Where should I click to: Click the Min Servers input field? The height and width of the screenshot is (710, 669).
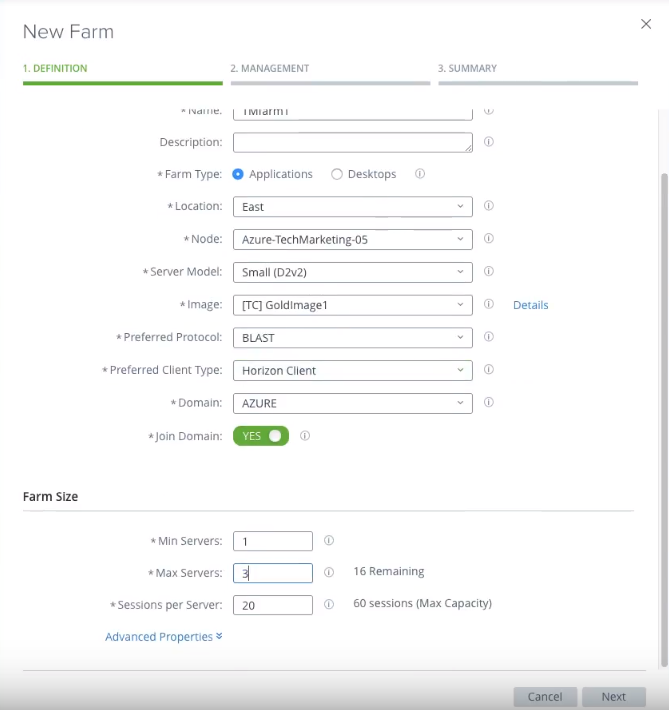pyautogui.click(x=273, y=541)
